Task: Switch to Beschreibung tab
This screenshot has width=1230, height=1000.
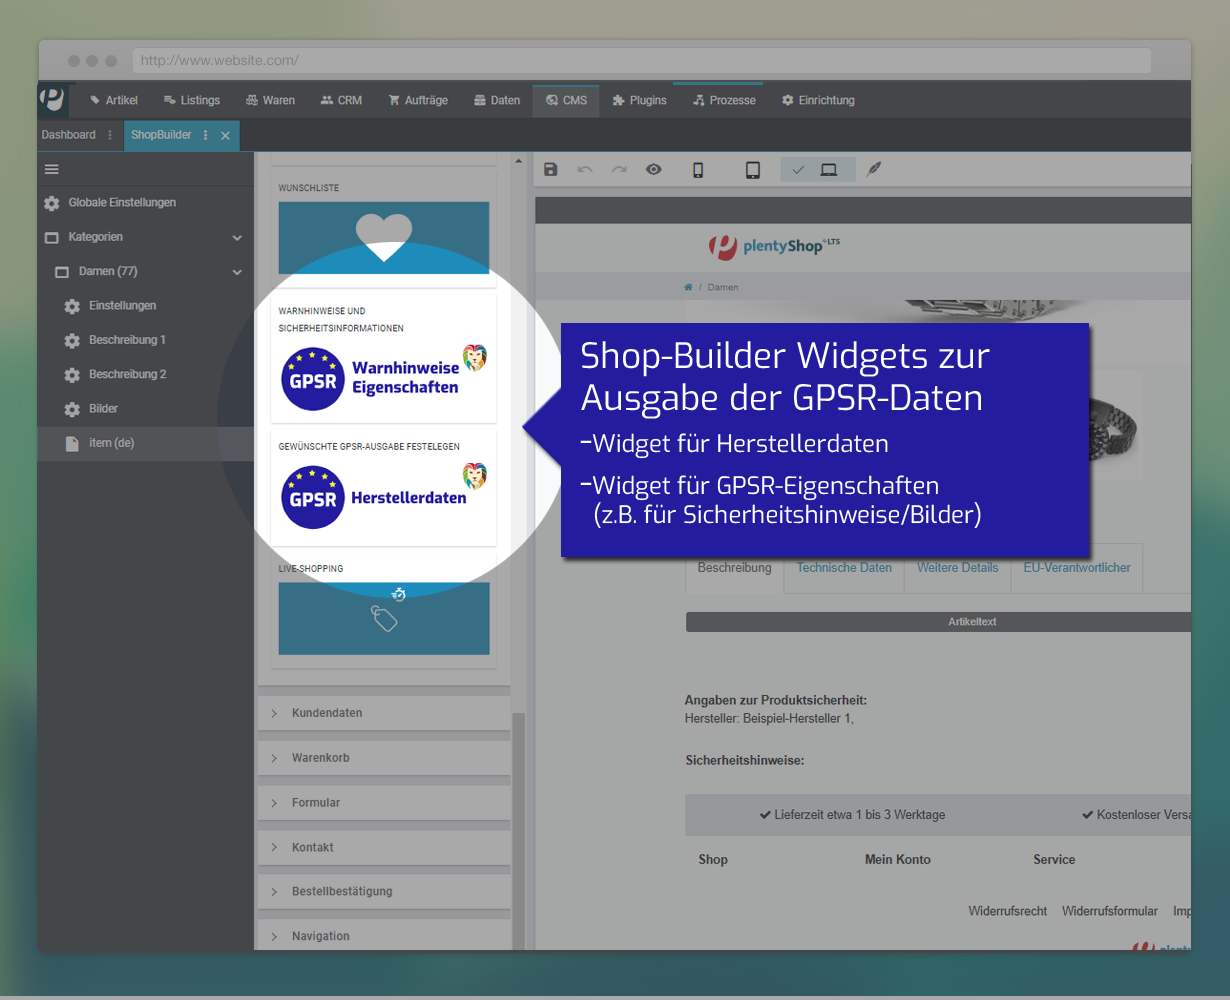Action: (x=735, y=568)
